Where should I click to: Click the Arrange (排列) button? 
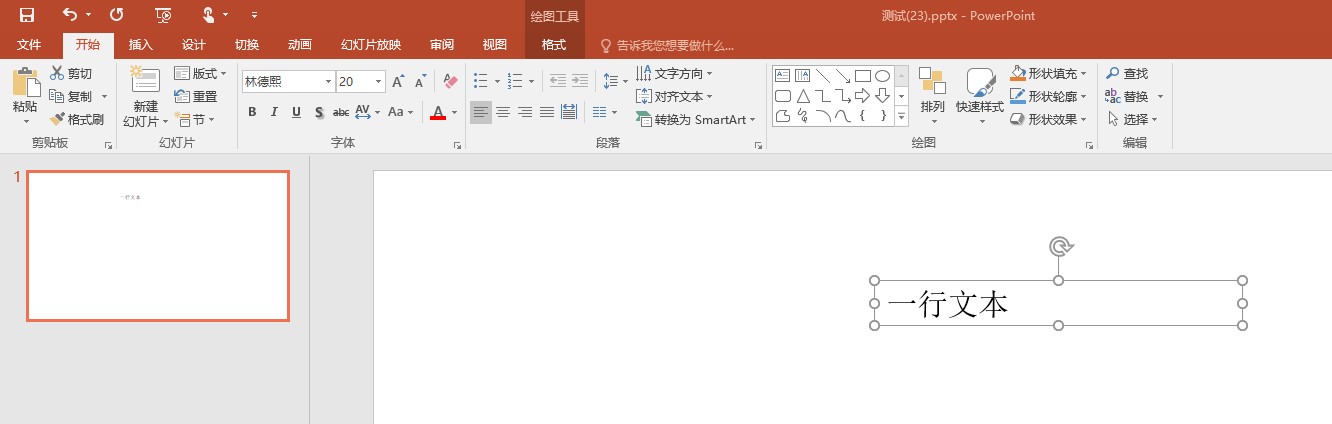click(x=932, y=96)
